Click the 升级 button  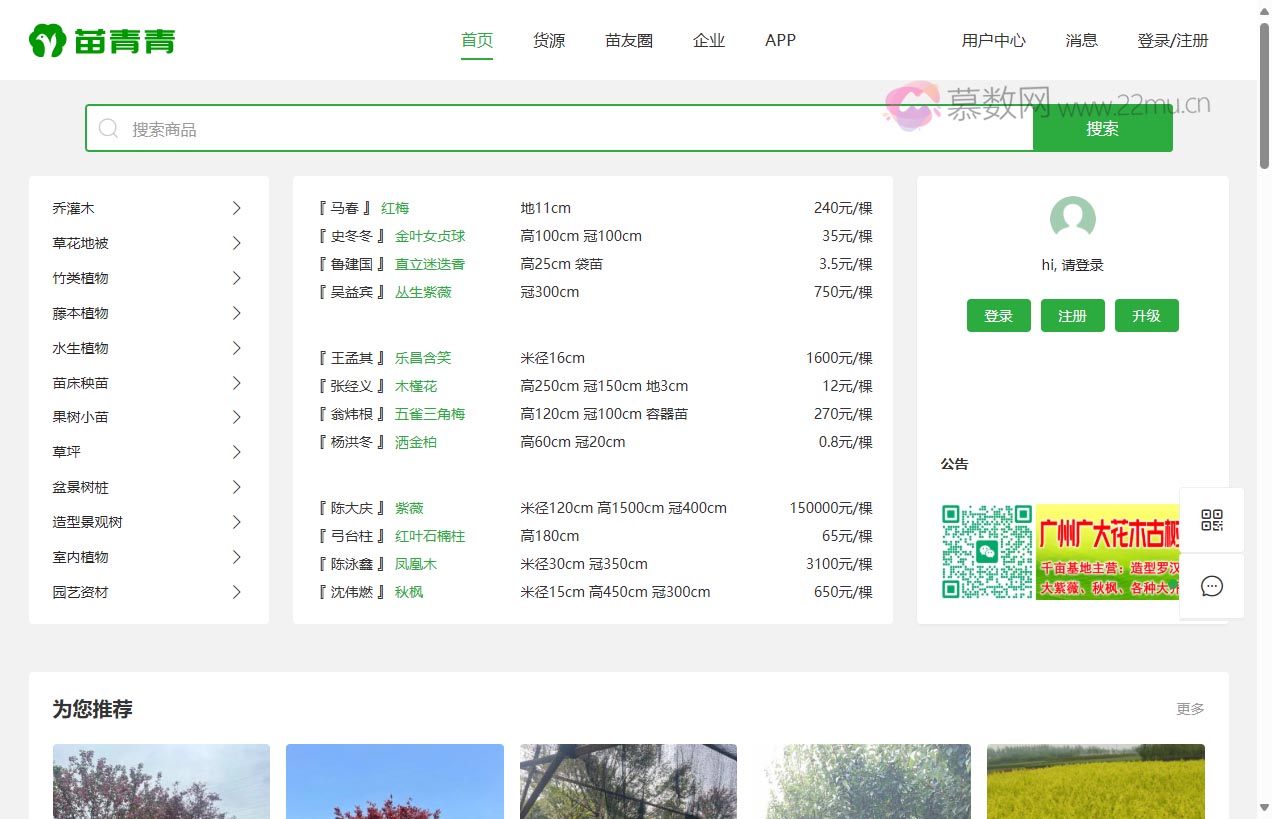(1146, 316)
